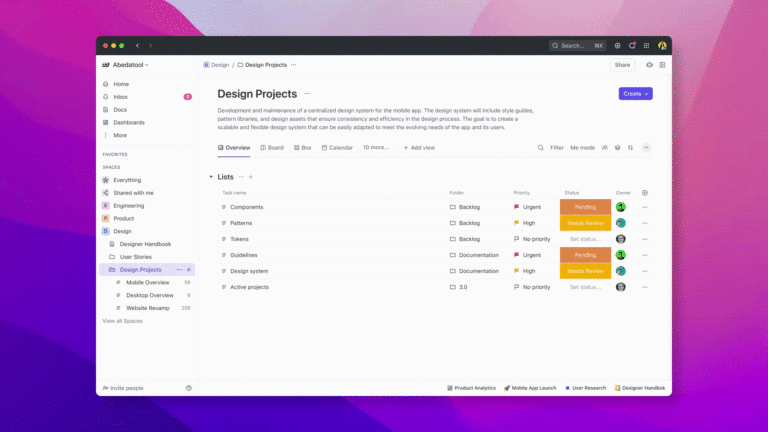Click the add column plus icon in table header
This screenshot has height=432, width=768.
(x=645, y=193)
